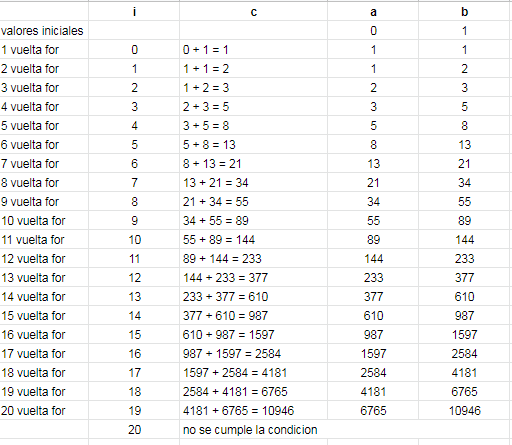Click the '10 vuelta for' row label

44,220
